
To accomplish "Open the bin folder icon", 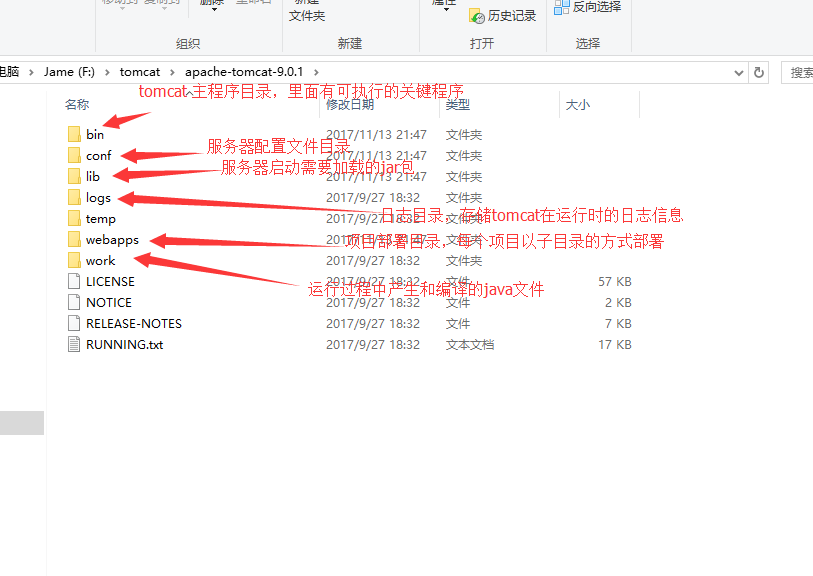I will (74, 134).
